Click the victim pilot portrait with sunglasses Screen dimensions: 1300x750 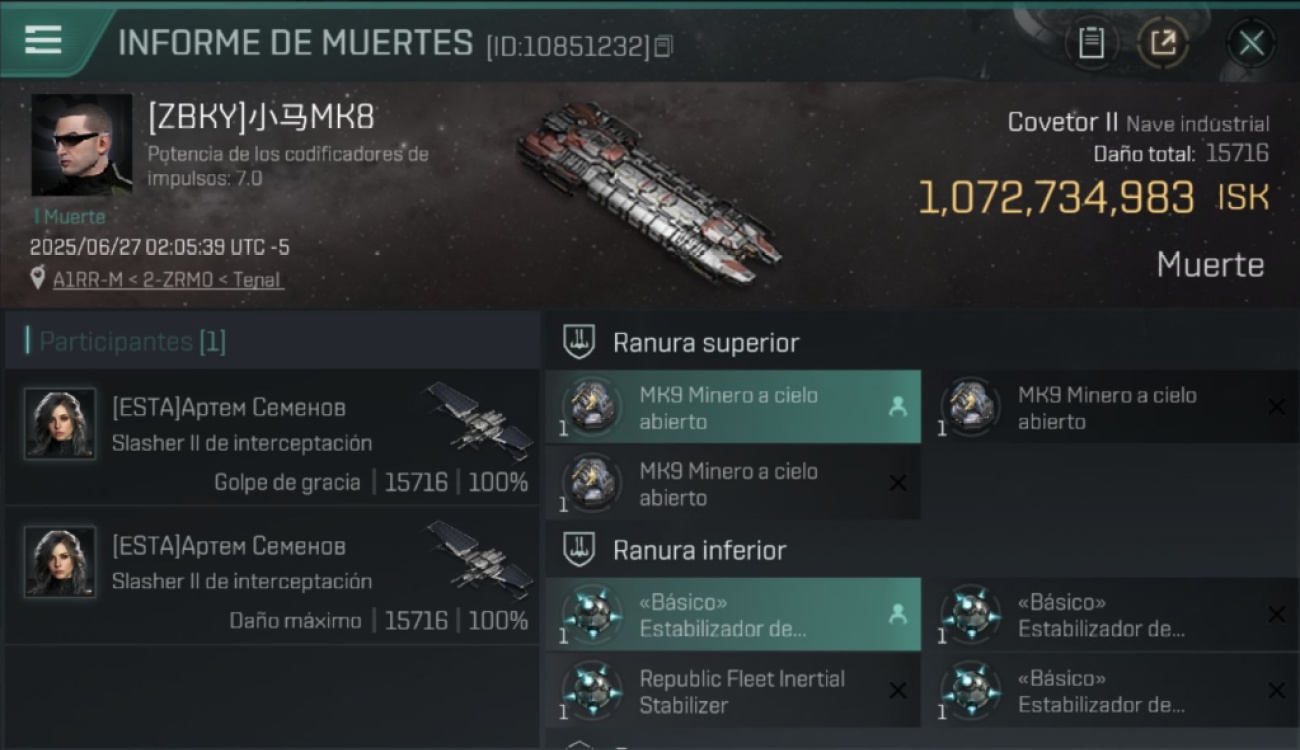tap(81, 145)
